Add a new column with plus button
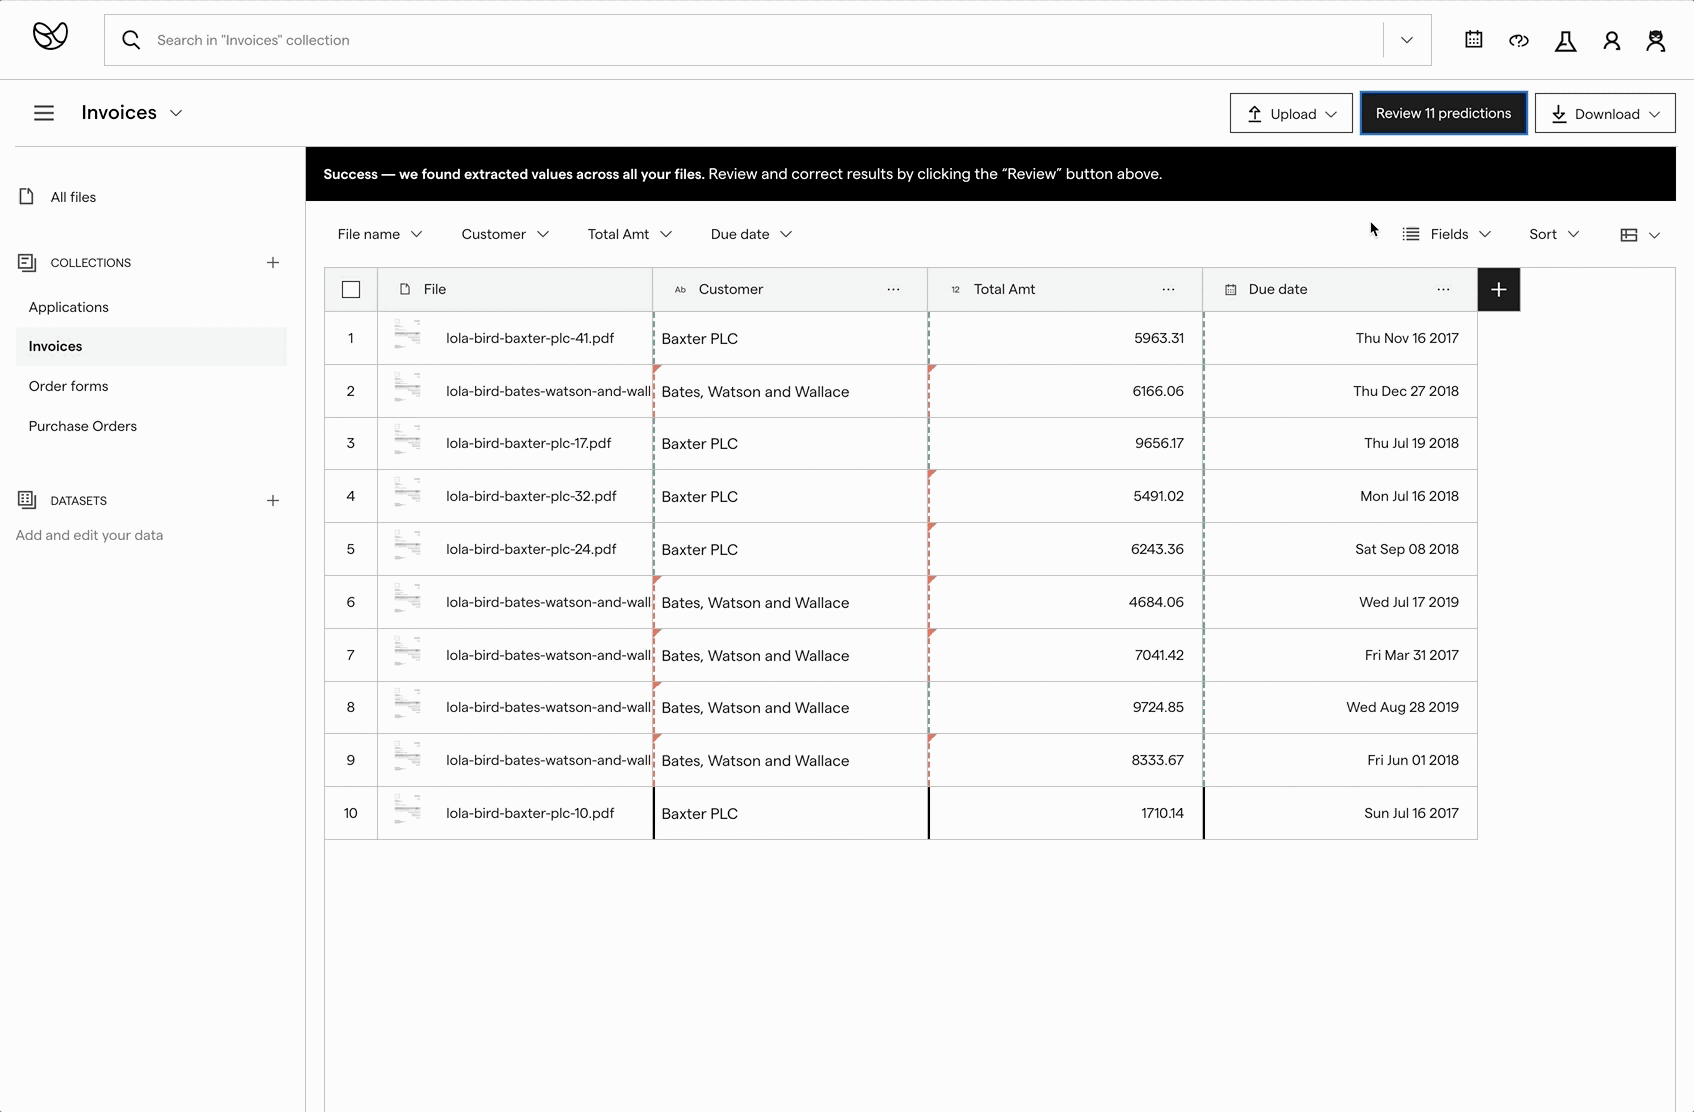The width and height of the screenshot is (1694, 1112). (x=1499, y=289)
